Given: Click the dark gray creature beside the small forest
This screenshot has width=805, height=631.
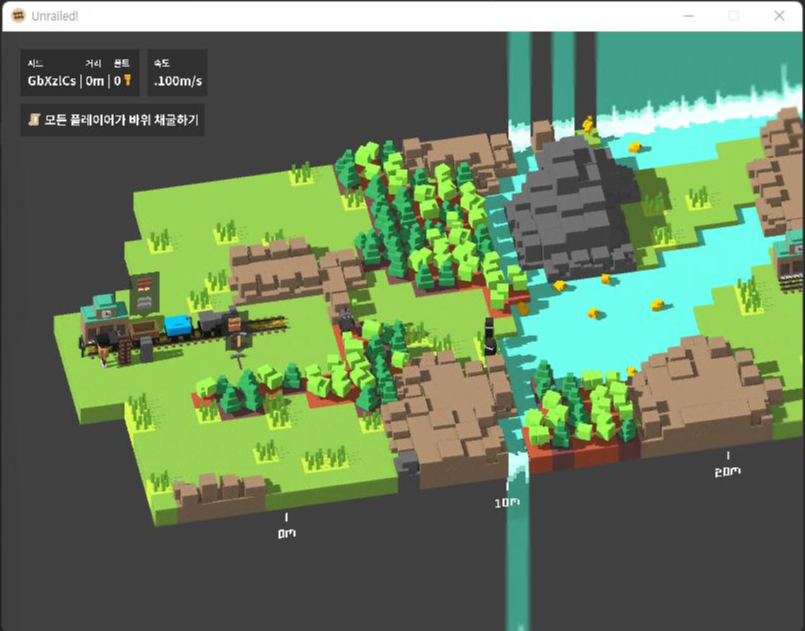Looking at the screenshot, I should [346, 321].
